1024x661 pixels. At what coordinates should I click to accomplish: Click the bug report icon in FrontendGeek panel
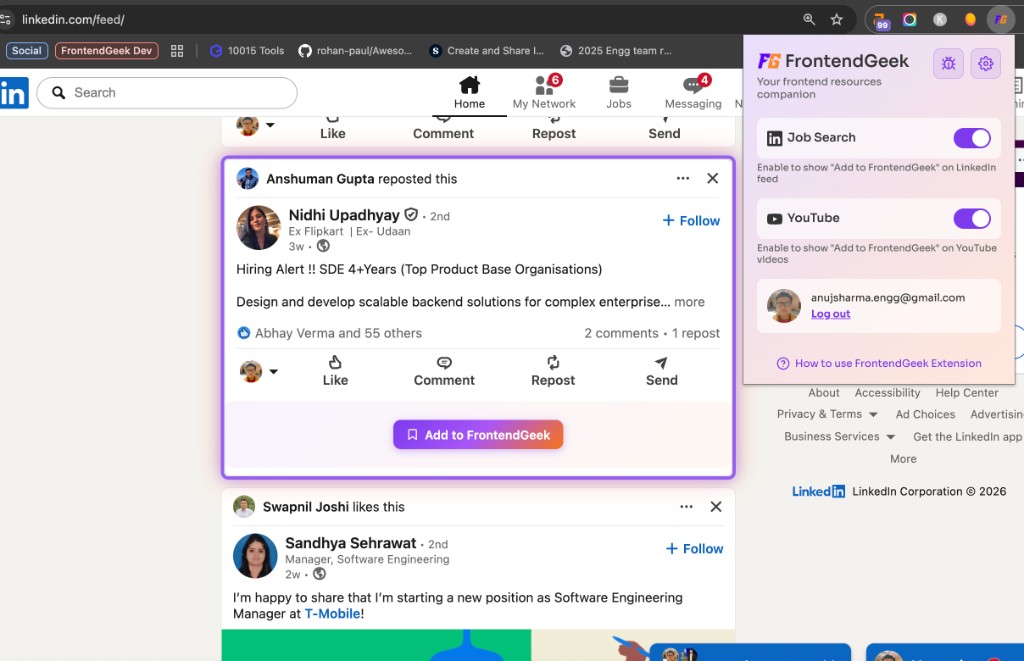(948, 64)
